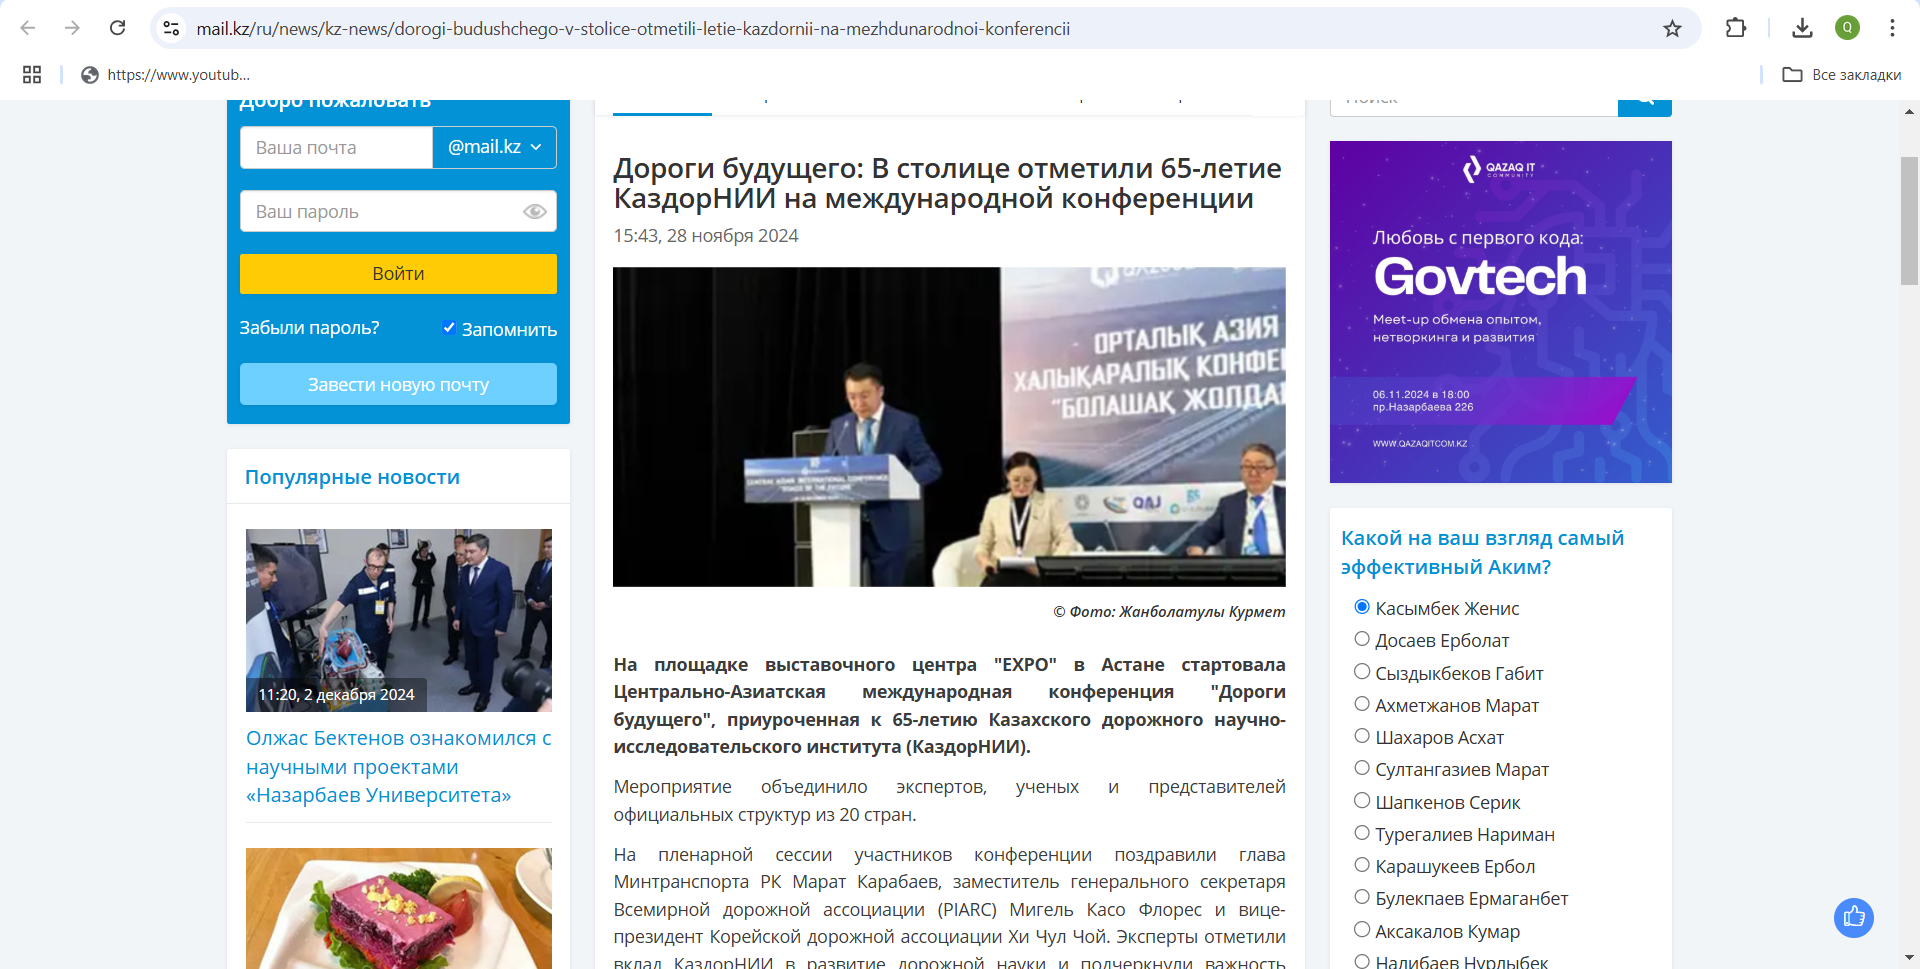Select radio 'Досаев Ерболат'
1920x969 pixels.
click(x=1362, y=639)
